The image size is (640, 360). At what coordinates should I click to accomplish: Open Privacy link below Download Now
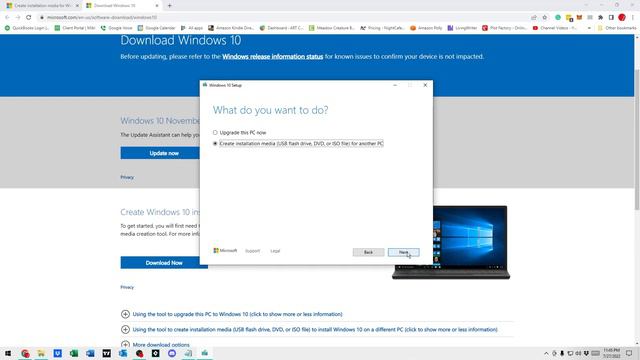[127, 287]
